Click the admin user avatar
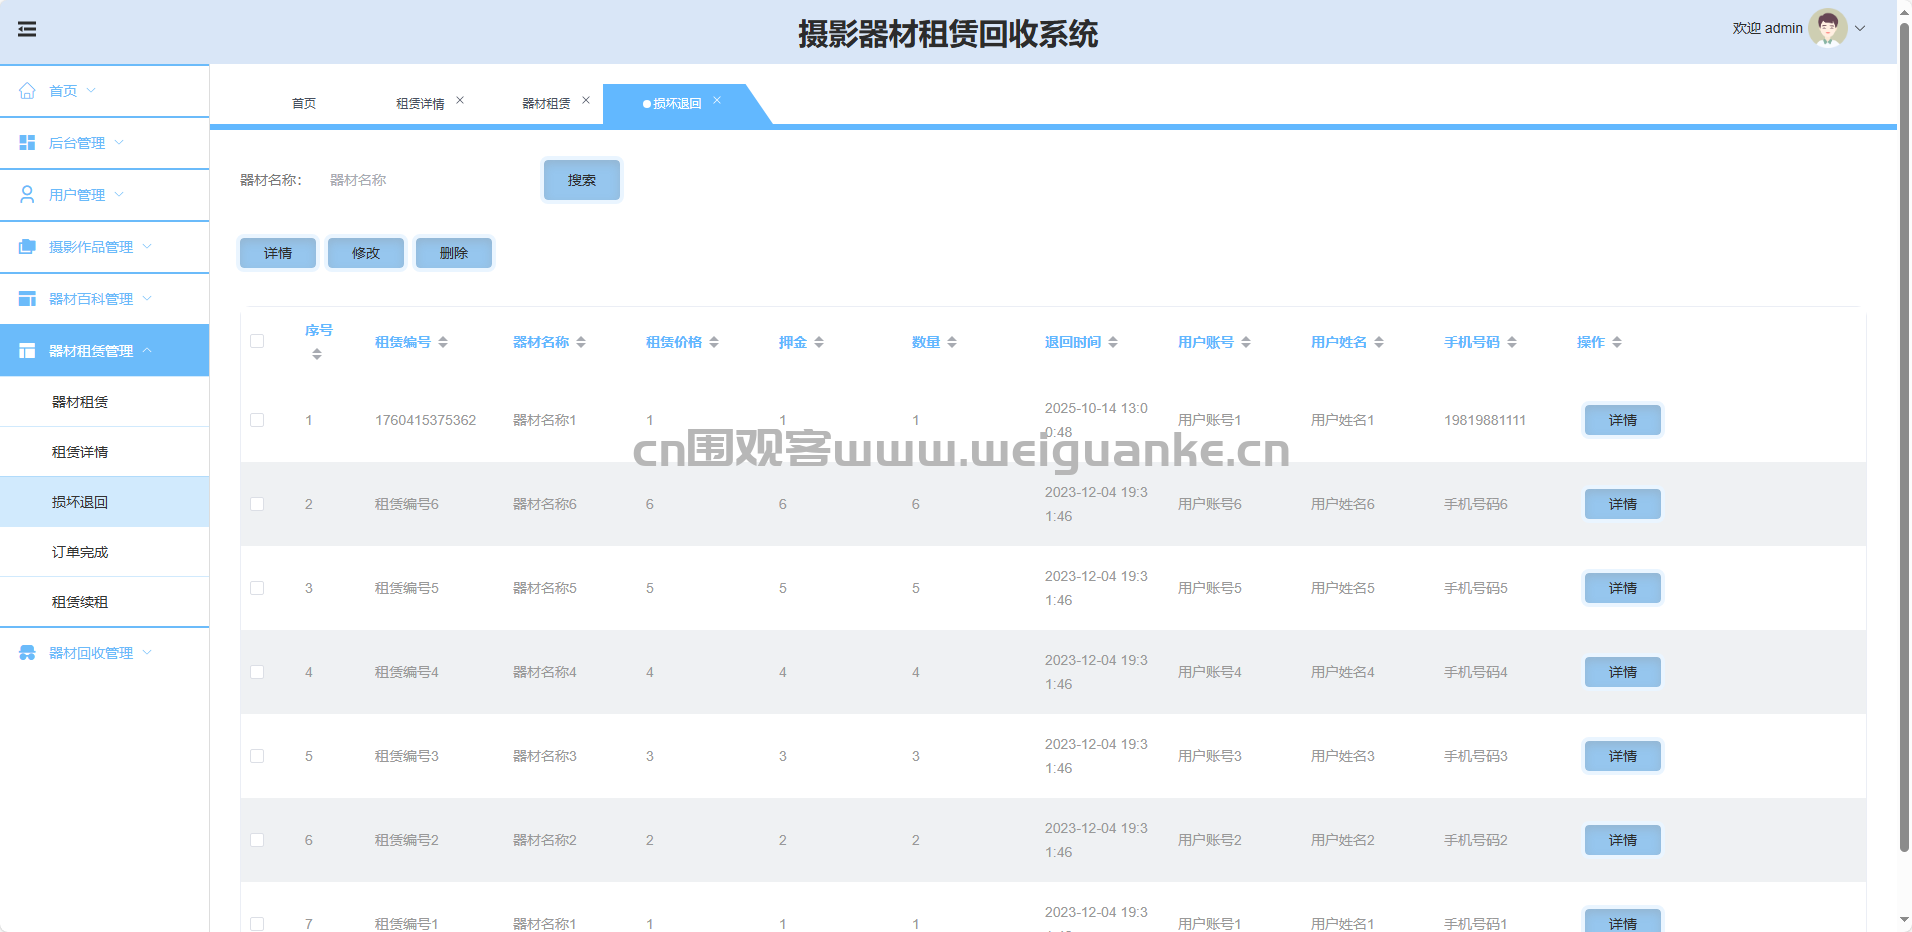The image size is (1912, 932). (1827, 28)
